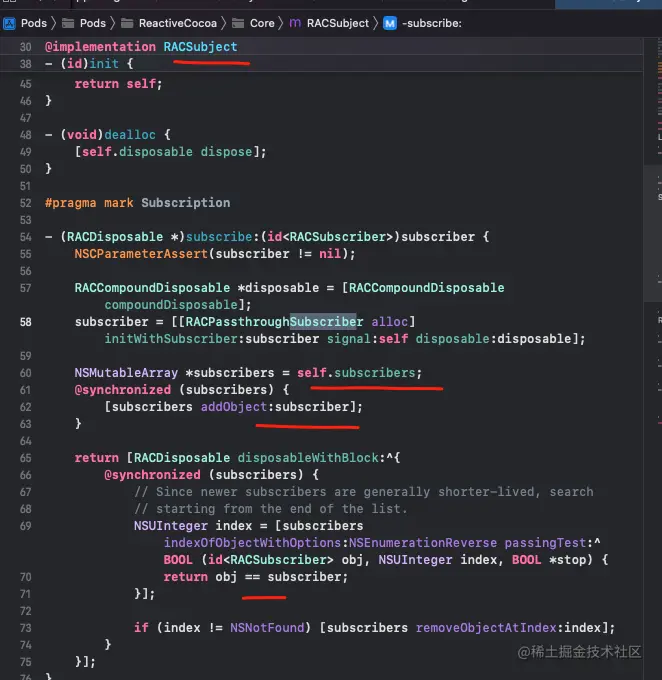This screenshot has height=680, width=662.
Task: Click line number 58 in gutter
Action: coord(26,322)
